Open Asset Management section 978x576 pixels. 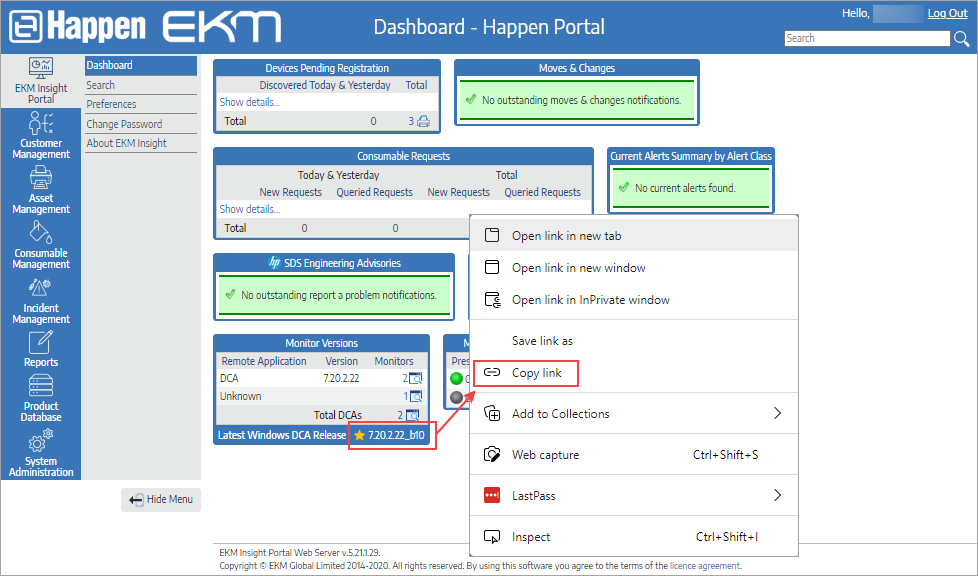pyautogui.click(x=41, y=190)
